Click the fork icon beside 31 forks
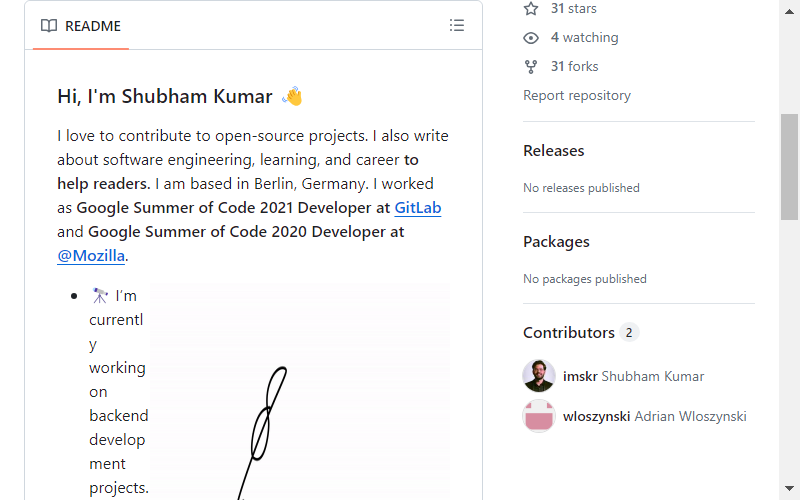This screenshot has height=500, width=800. [x=531, y=67]
